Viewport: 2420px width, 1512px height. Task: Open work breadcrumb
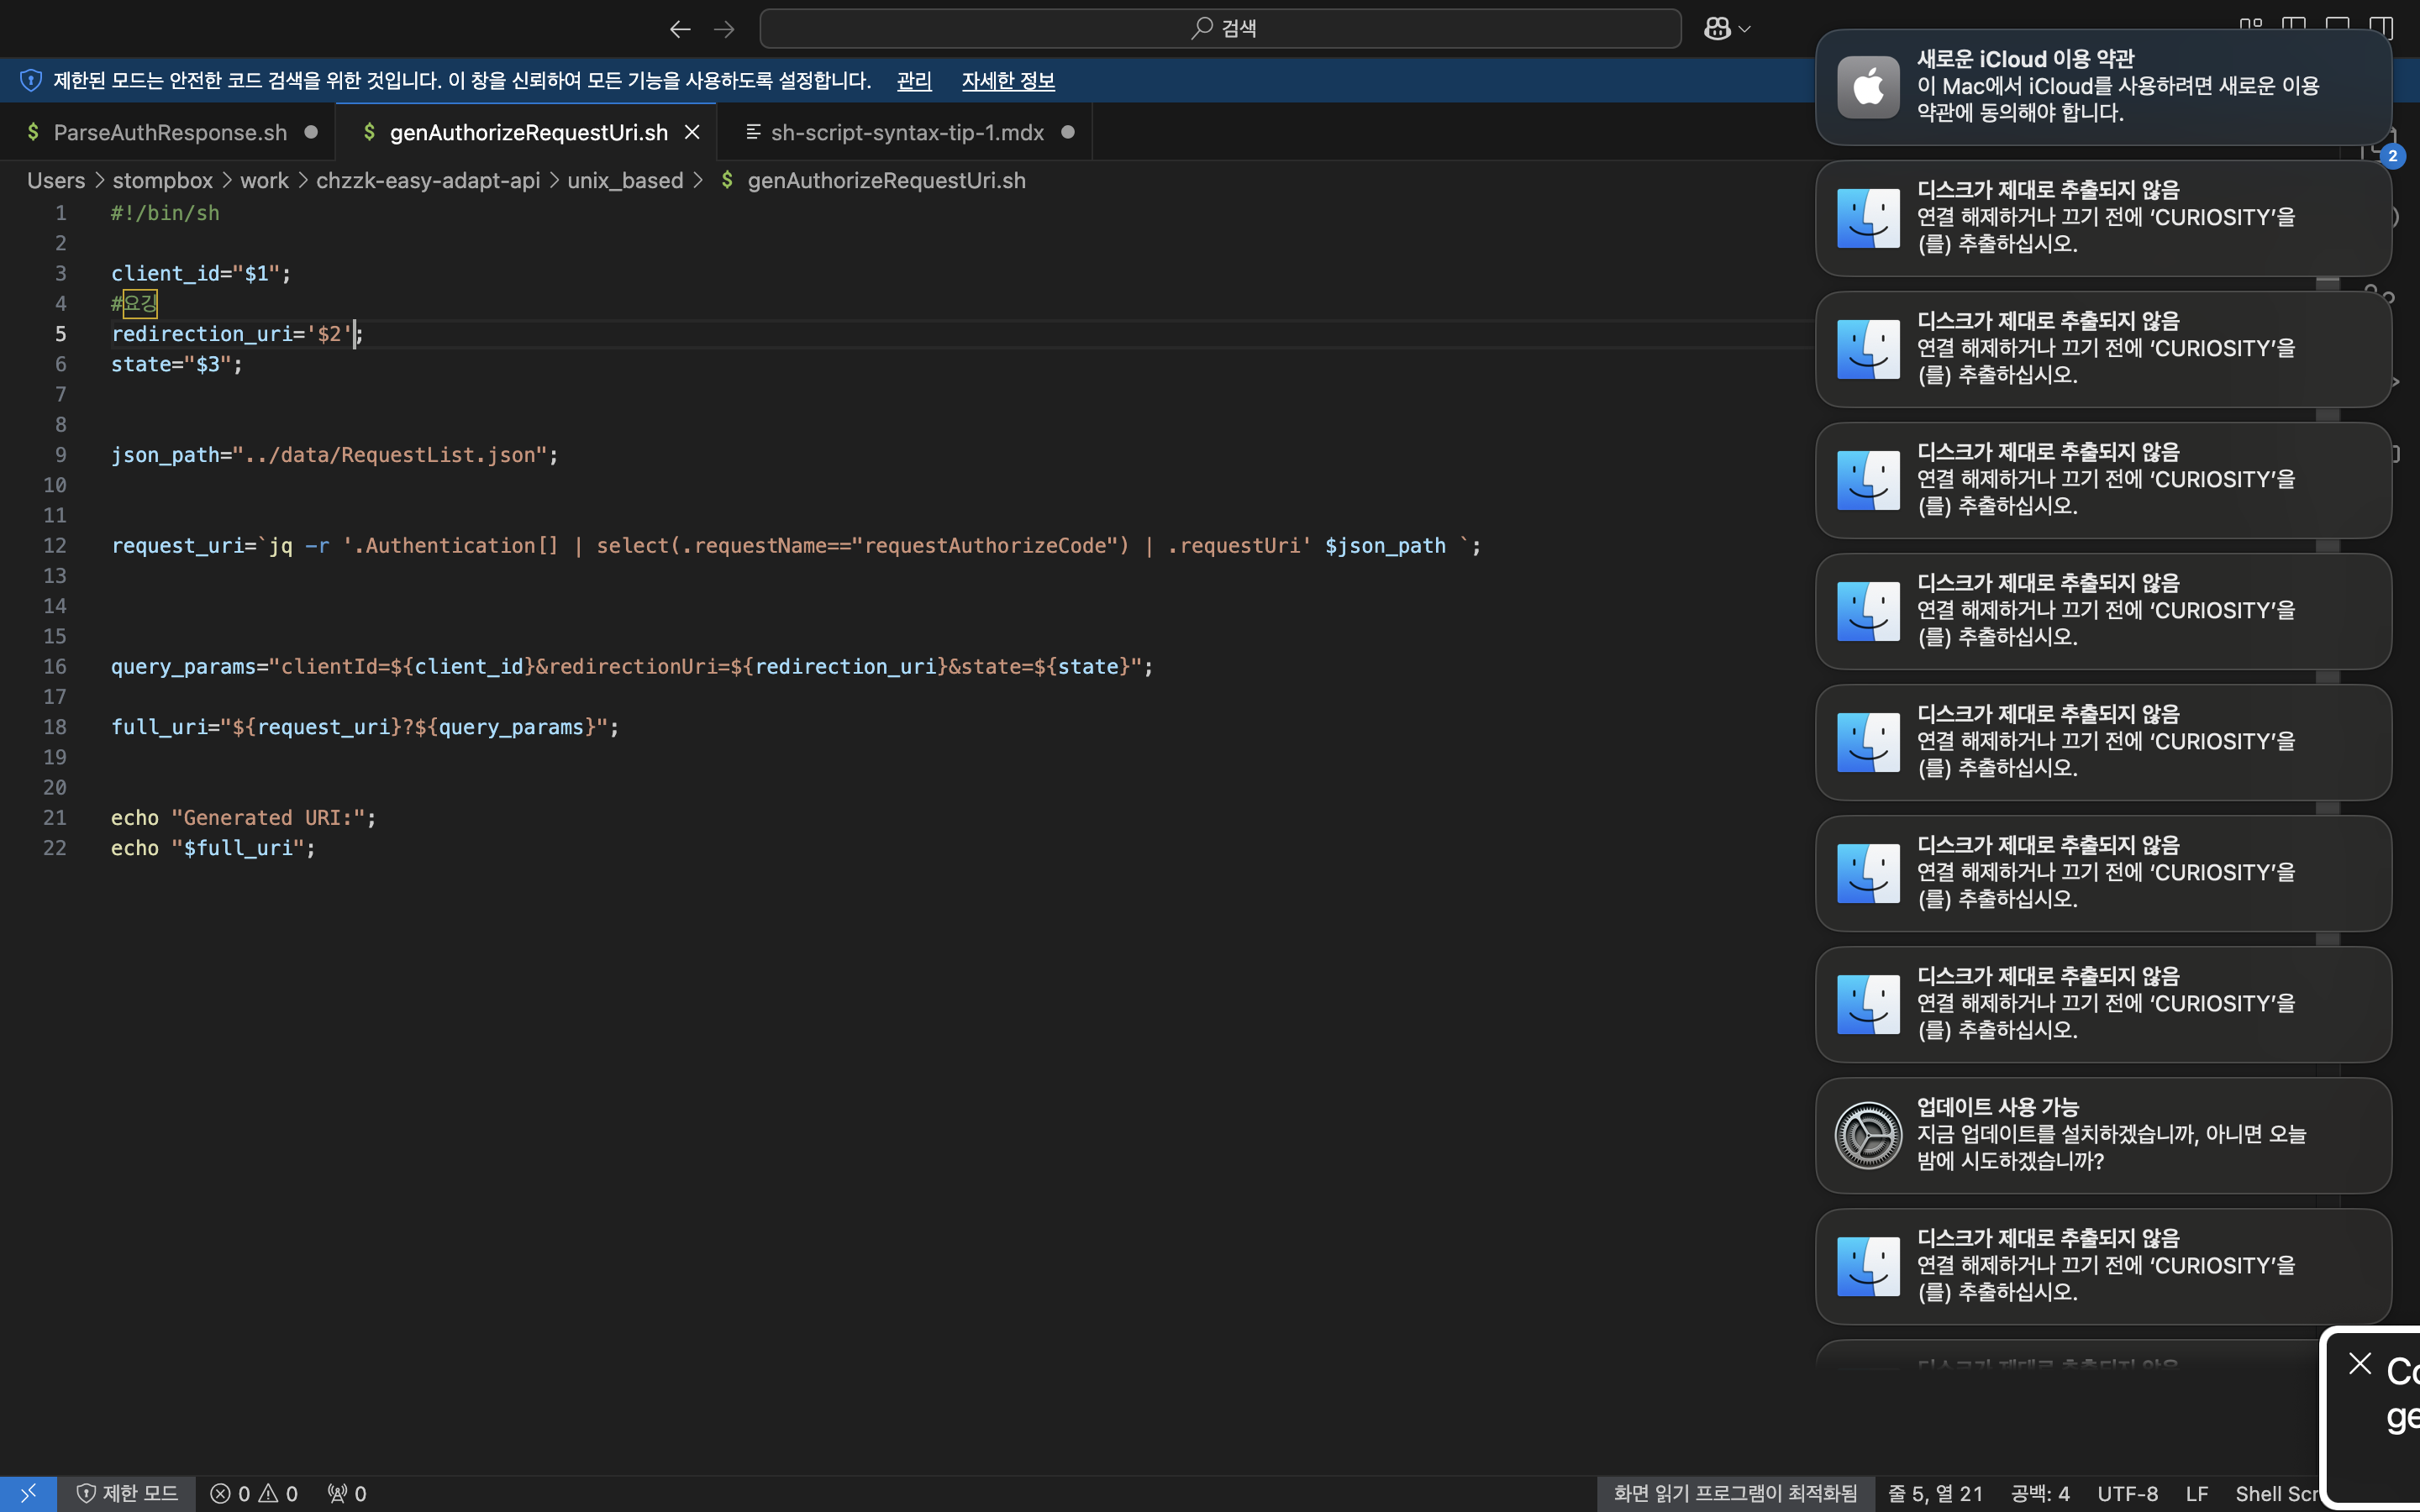(x=264, y=180)
